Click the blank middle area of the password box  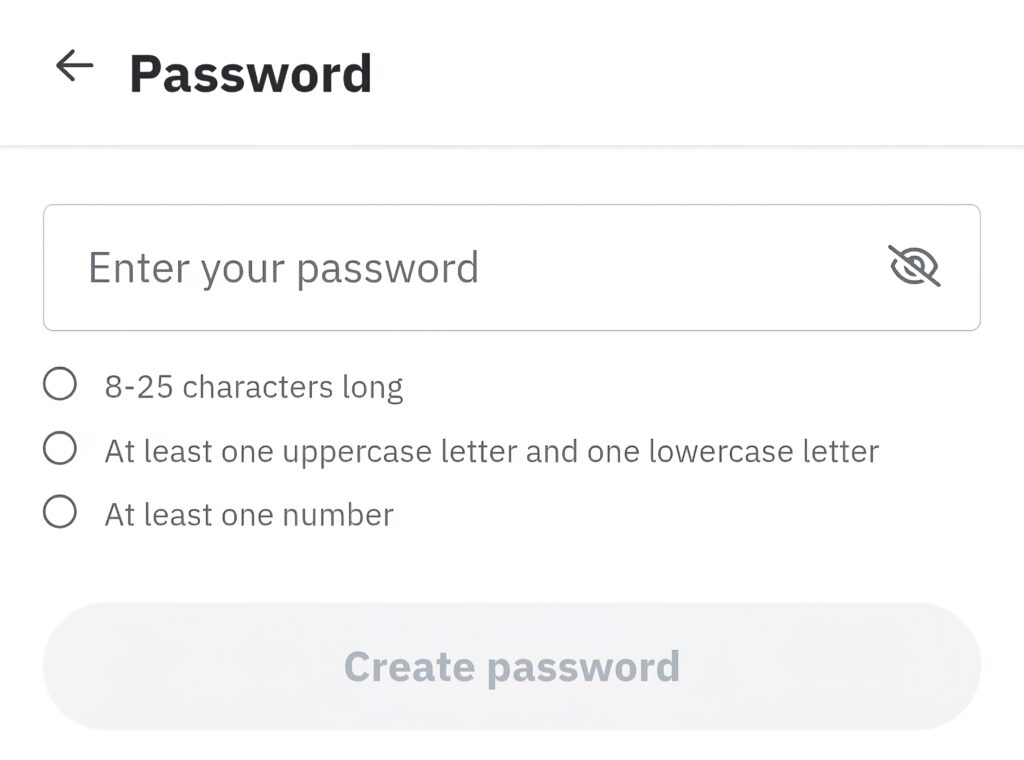click(x=680, y=268)
